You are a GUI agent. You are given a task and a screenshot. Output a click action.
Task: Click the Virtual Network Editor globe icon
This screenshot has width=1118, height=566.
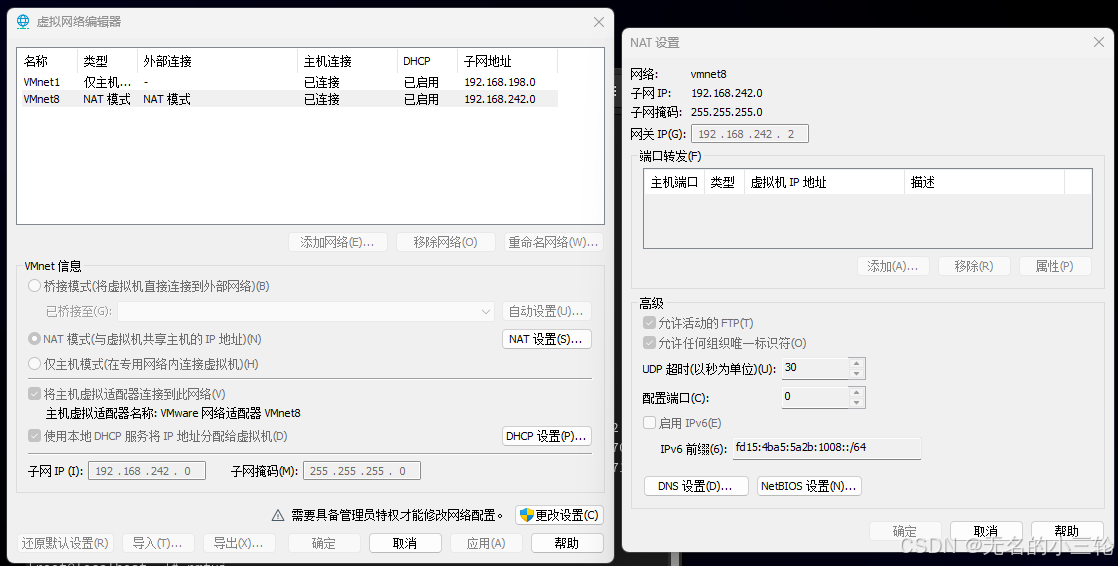tap(24, 21)
